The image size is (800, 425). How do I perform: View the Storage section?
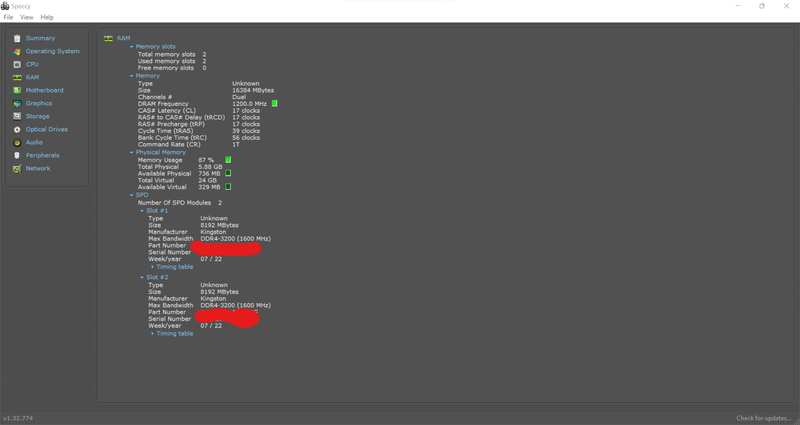[x=37, y=116]
